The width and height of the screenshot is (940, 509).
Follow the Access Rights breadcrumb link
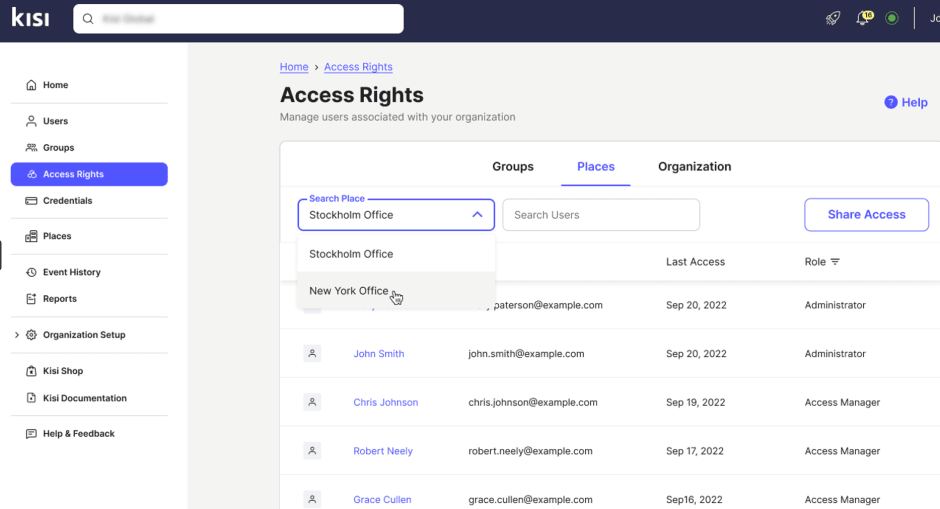click(358, 67)
